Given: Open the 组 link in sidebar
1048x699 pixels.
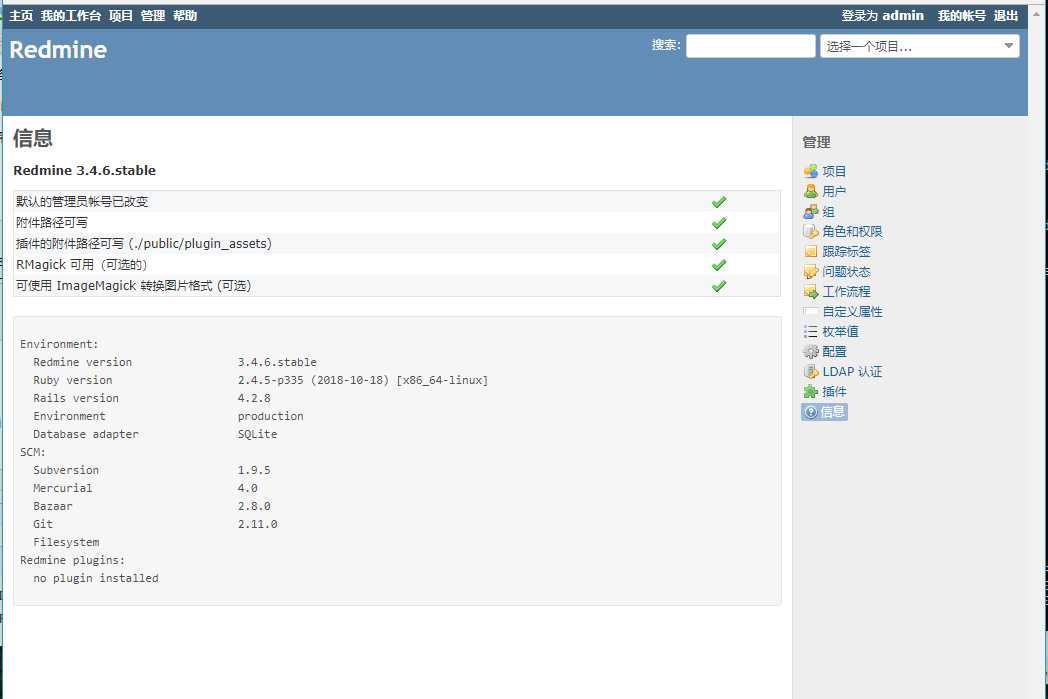Looking at the screenshot, I should (x=828, y=212).
